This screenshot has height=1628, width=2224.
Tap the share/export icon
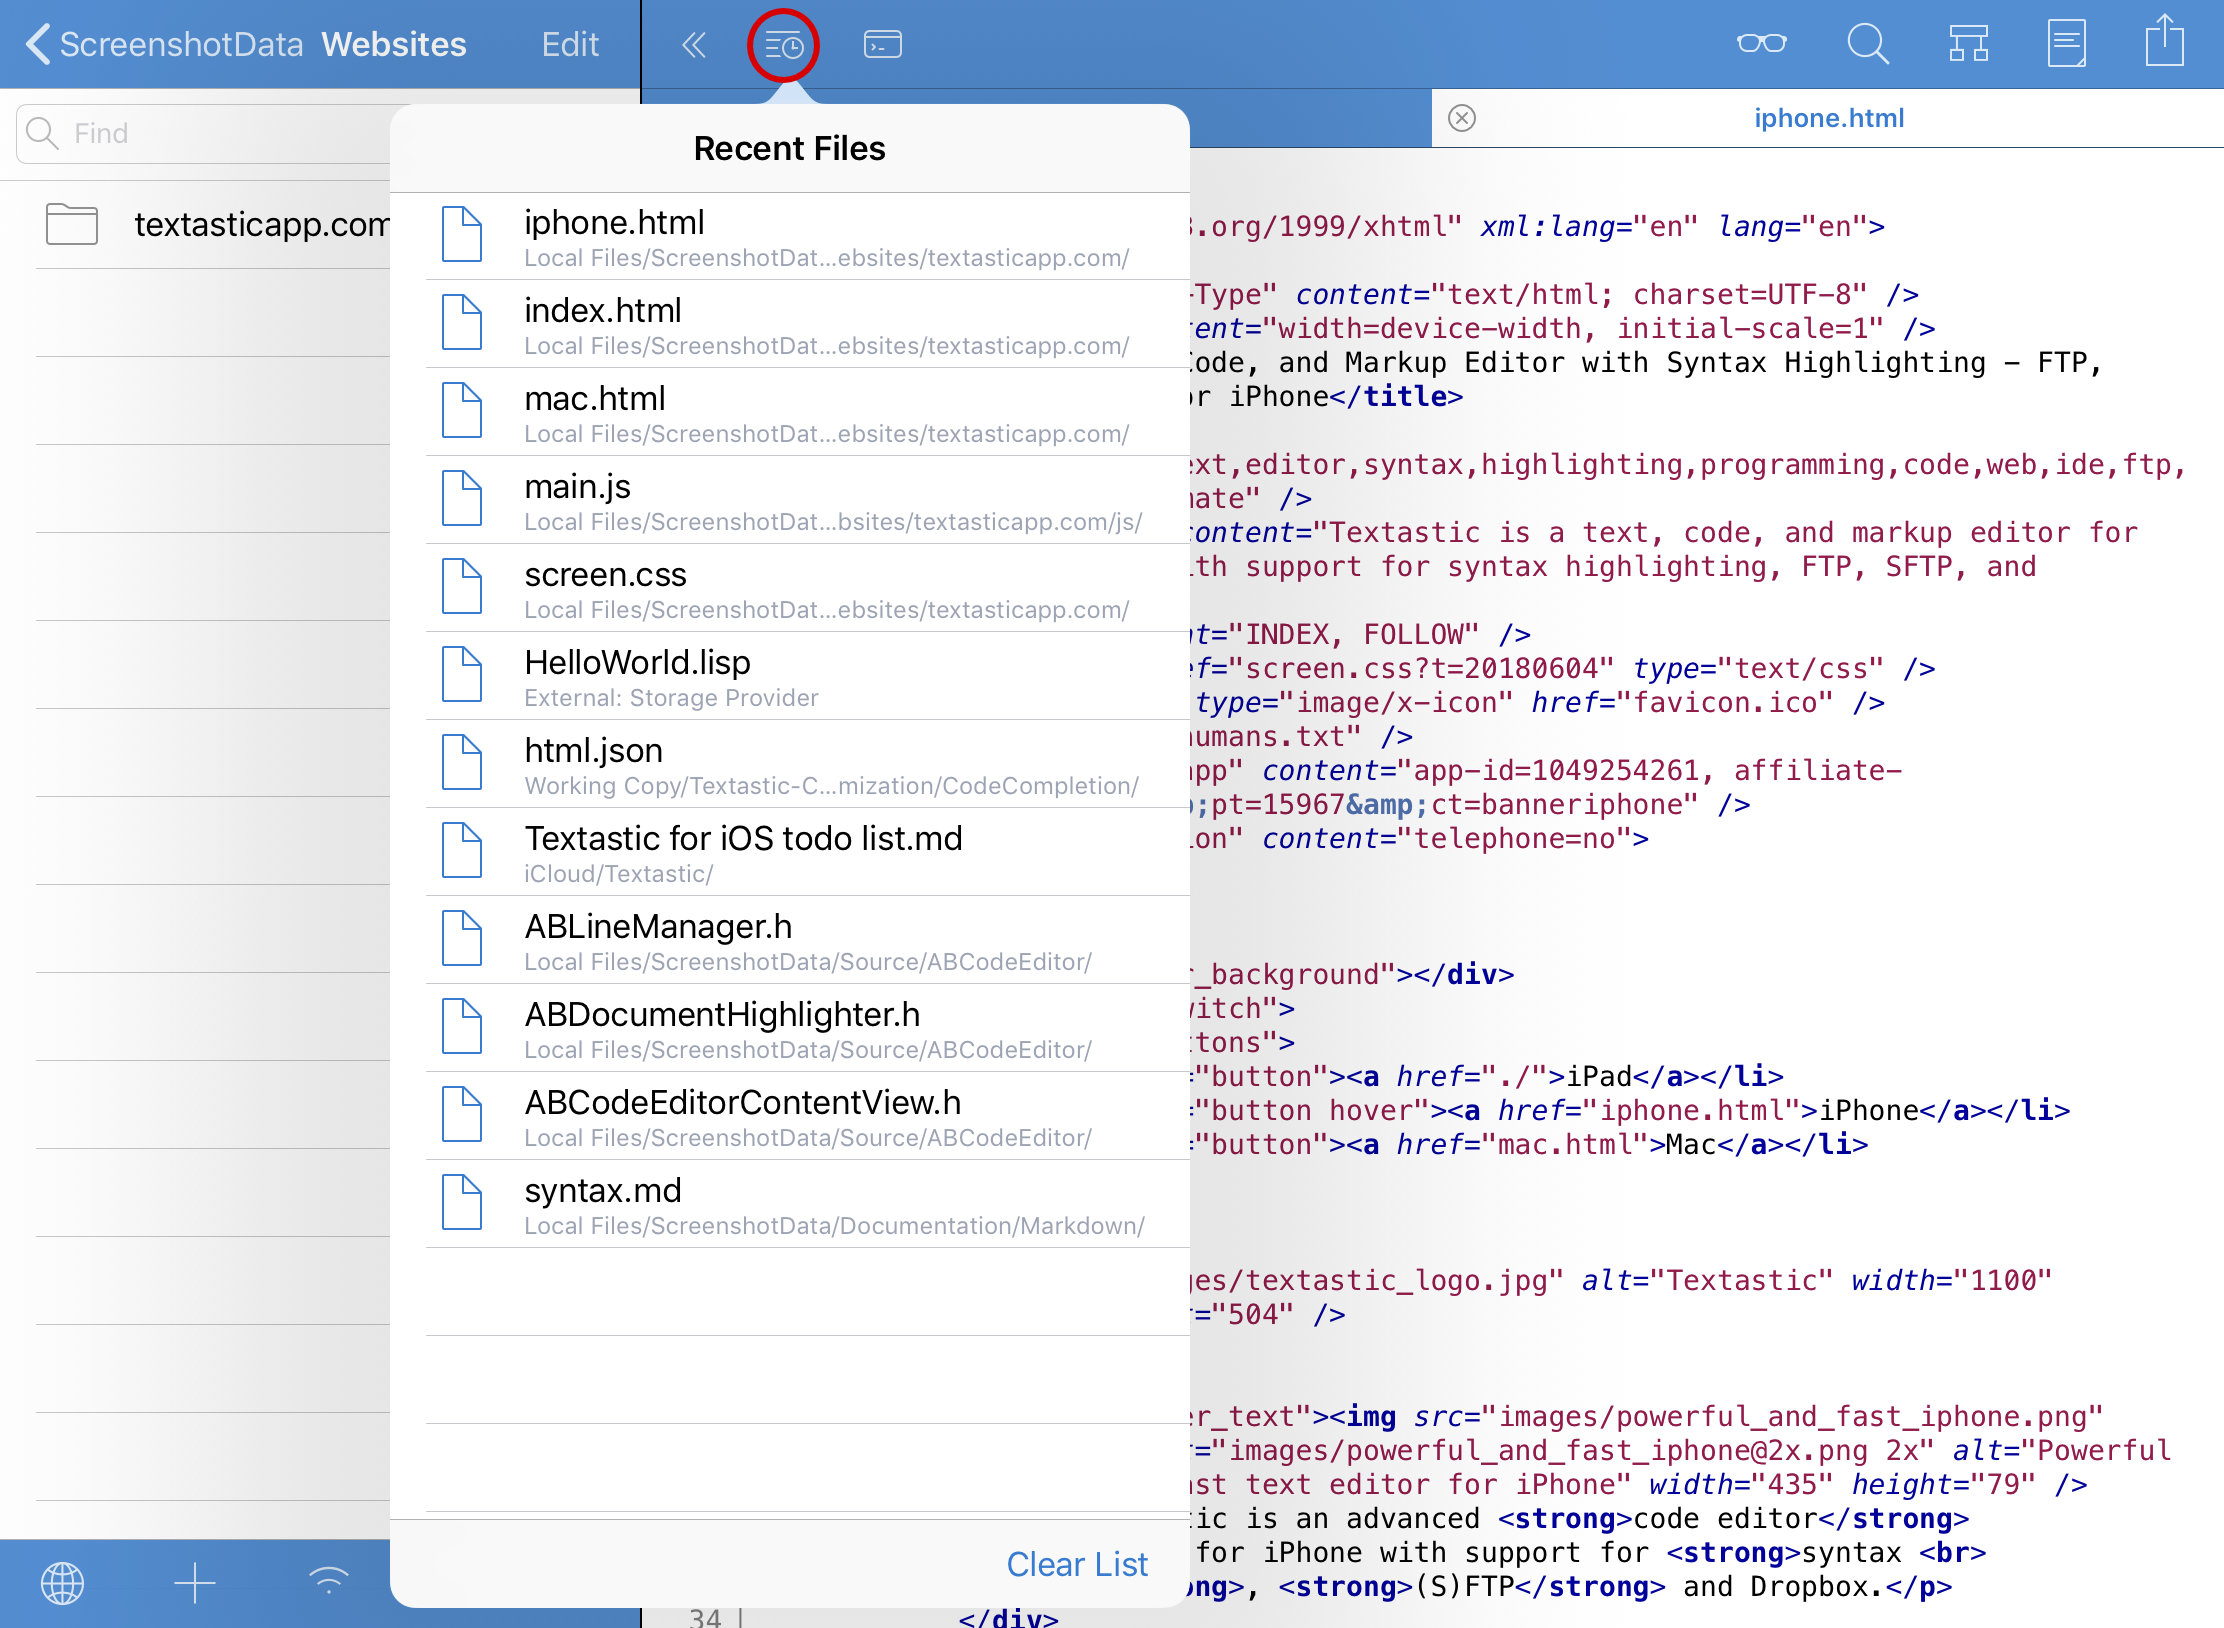(2164, 40)
